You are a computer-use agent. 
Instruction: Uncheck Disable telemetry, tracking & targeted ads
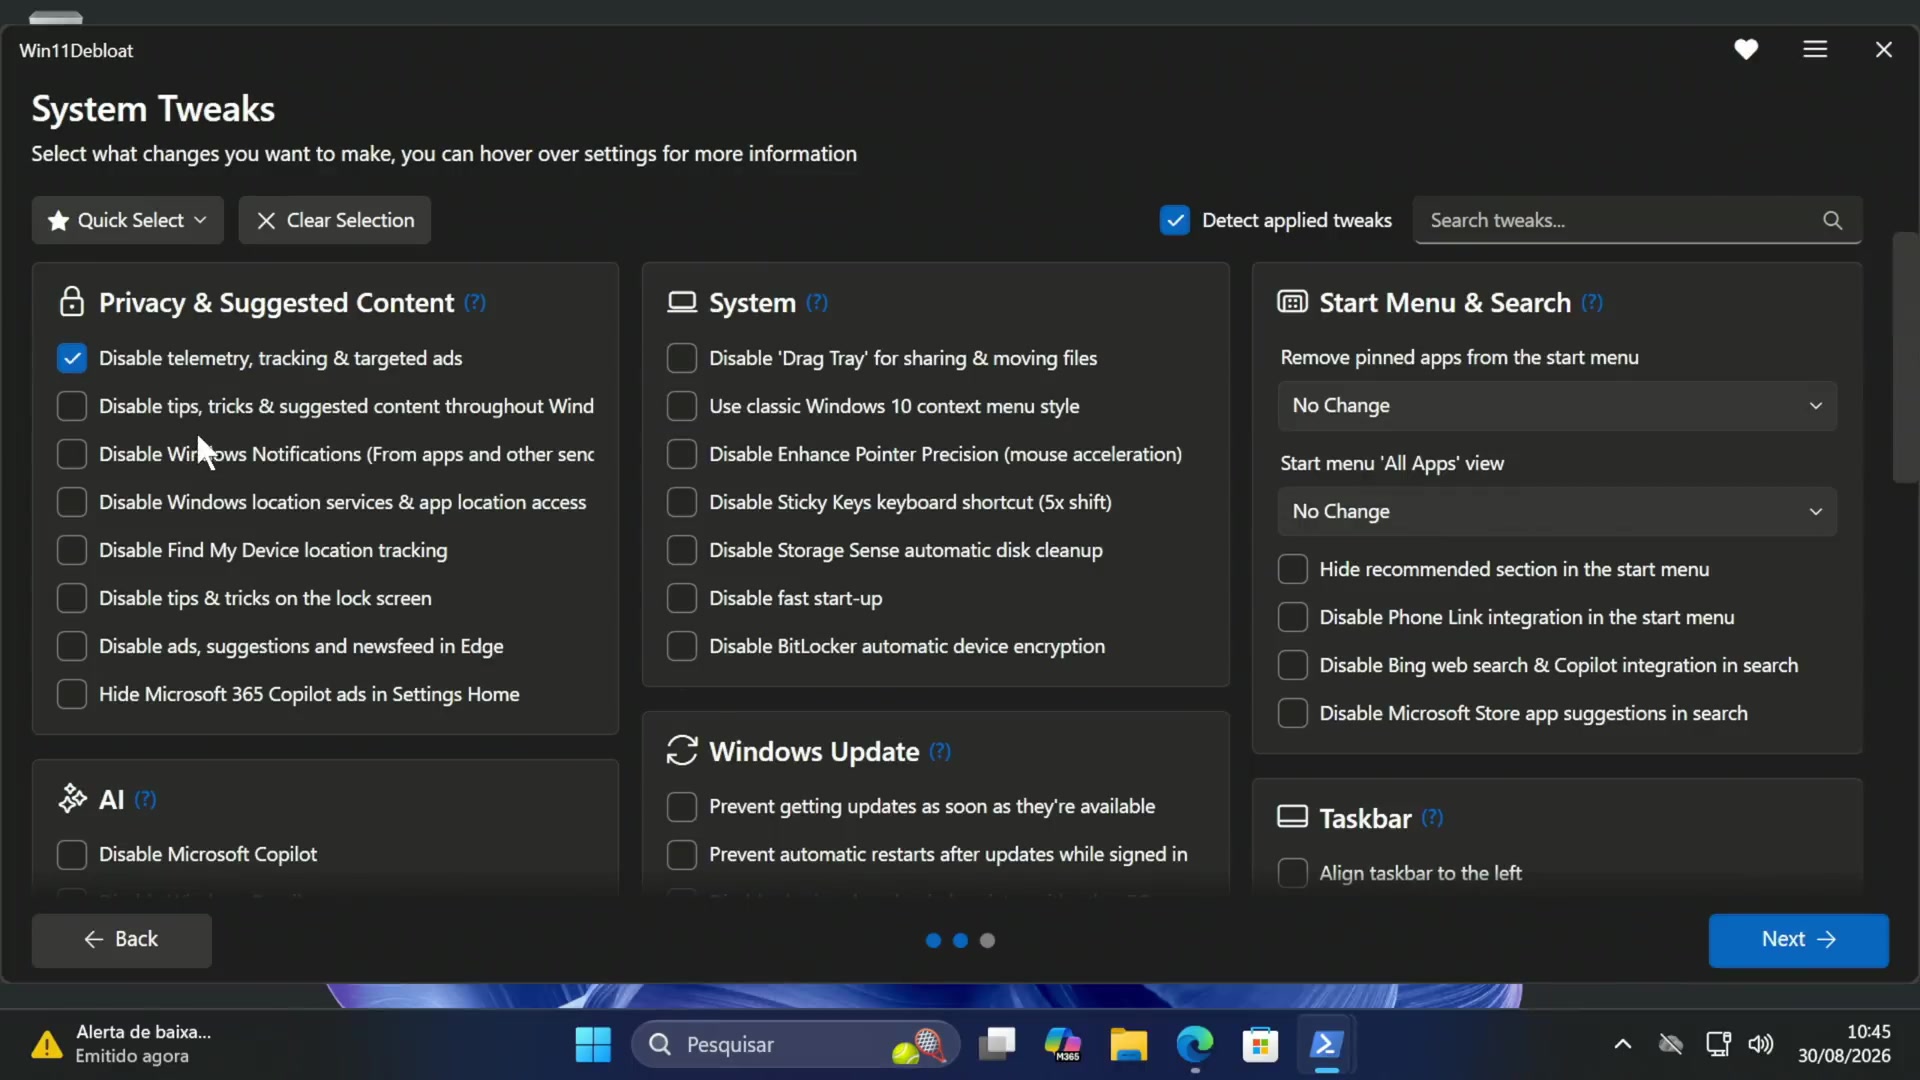(x=72, y=358)
